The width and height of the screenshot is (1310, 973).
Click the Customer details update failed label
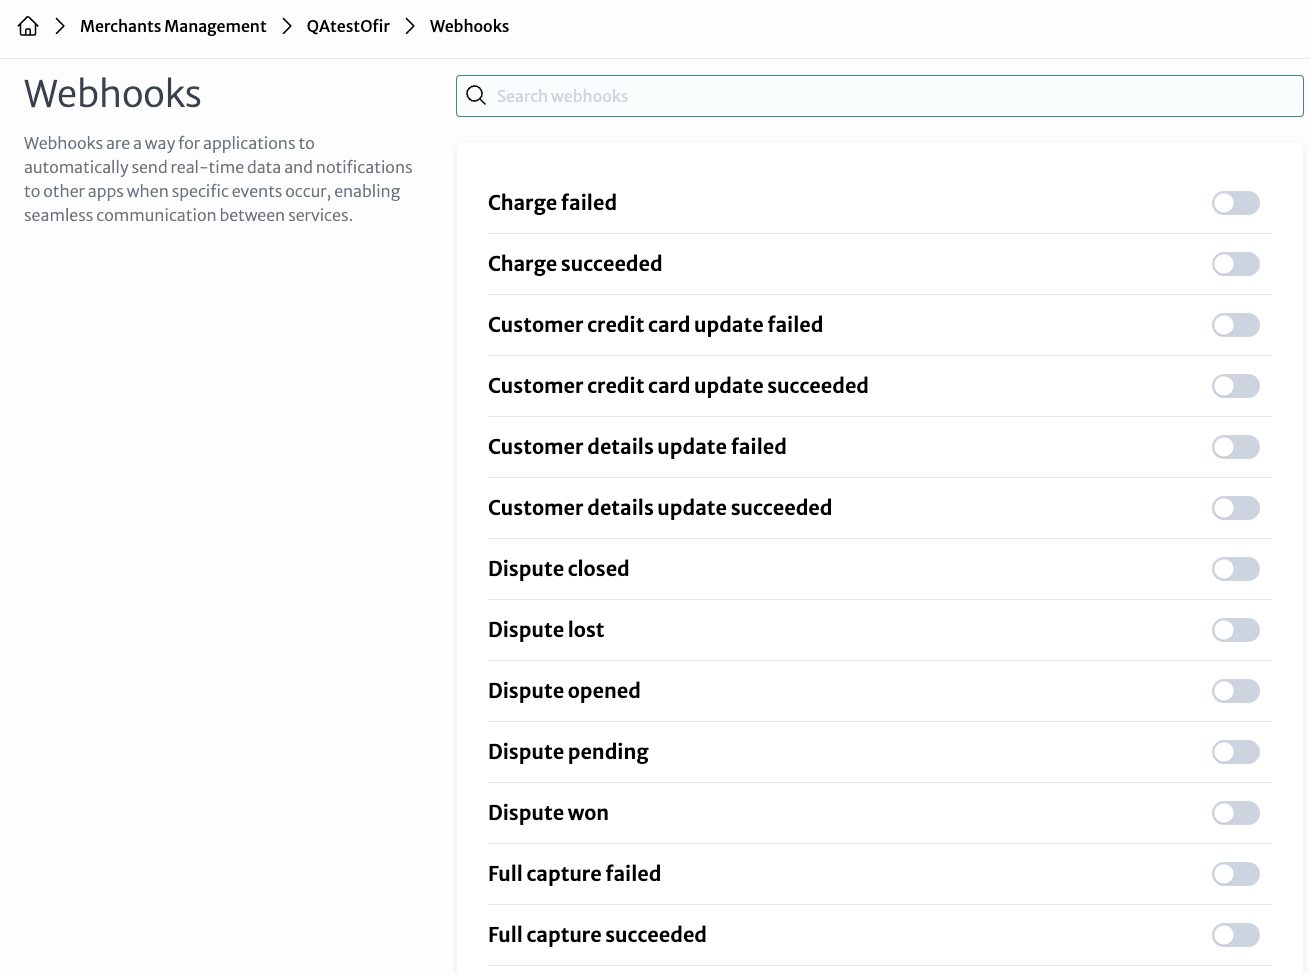click(x=637, y=447)
